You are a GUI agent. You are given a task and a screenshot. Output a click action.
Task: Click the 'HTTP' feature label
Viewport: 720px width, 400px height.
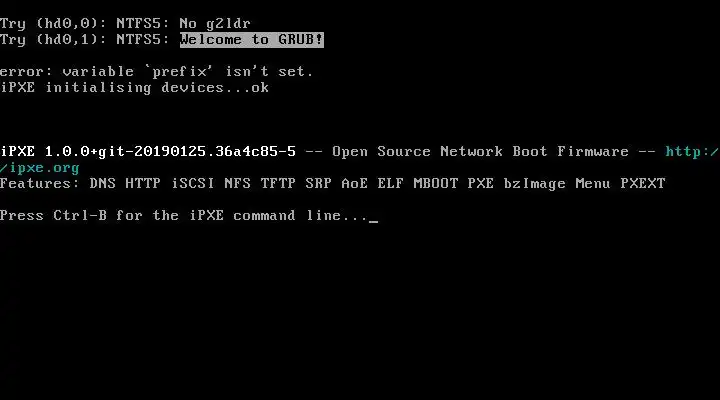pos(143,184)
